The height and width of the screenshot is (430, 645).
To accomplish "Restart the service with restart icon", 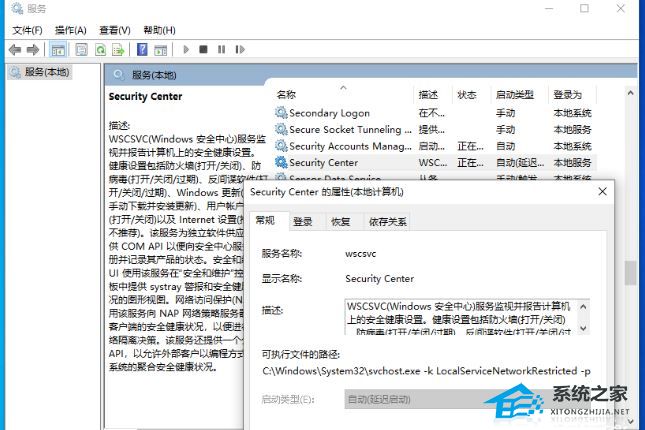I will coord(240,50).
